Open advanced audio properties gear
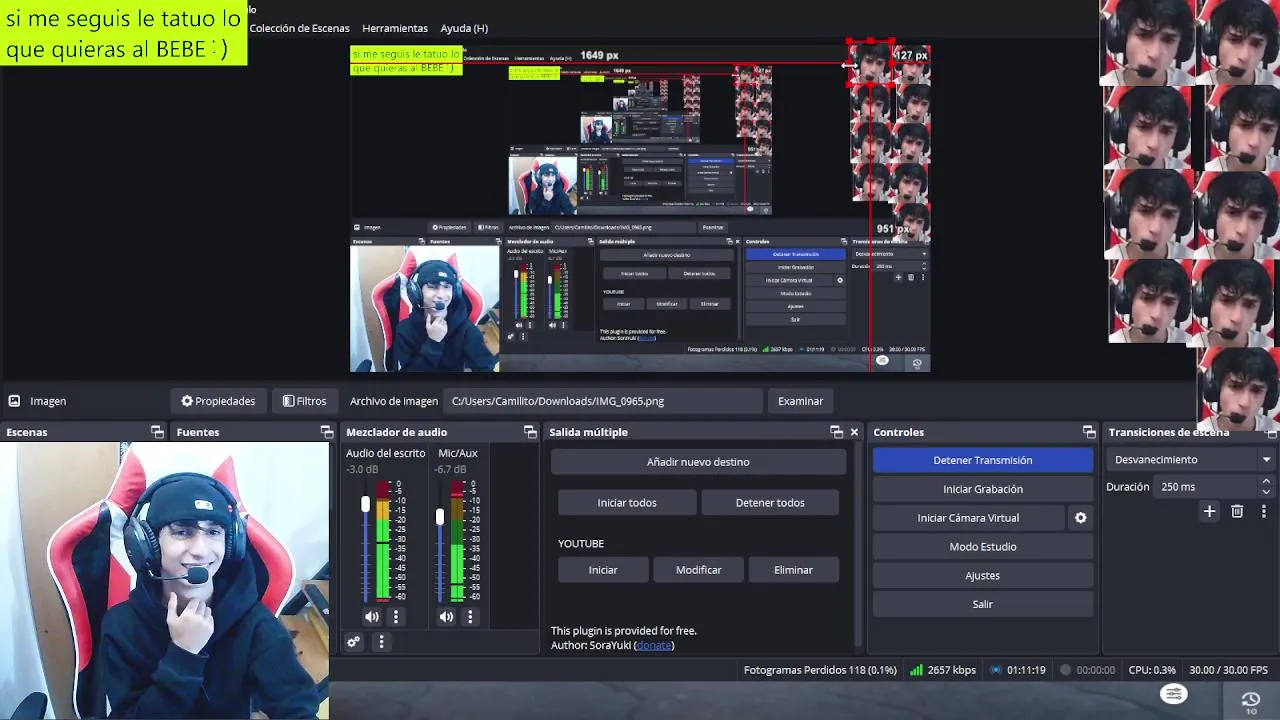The image size is (1280, 720). point(353,642)
